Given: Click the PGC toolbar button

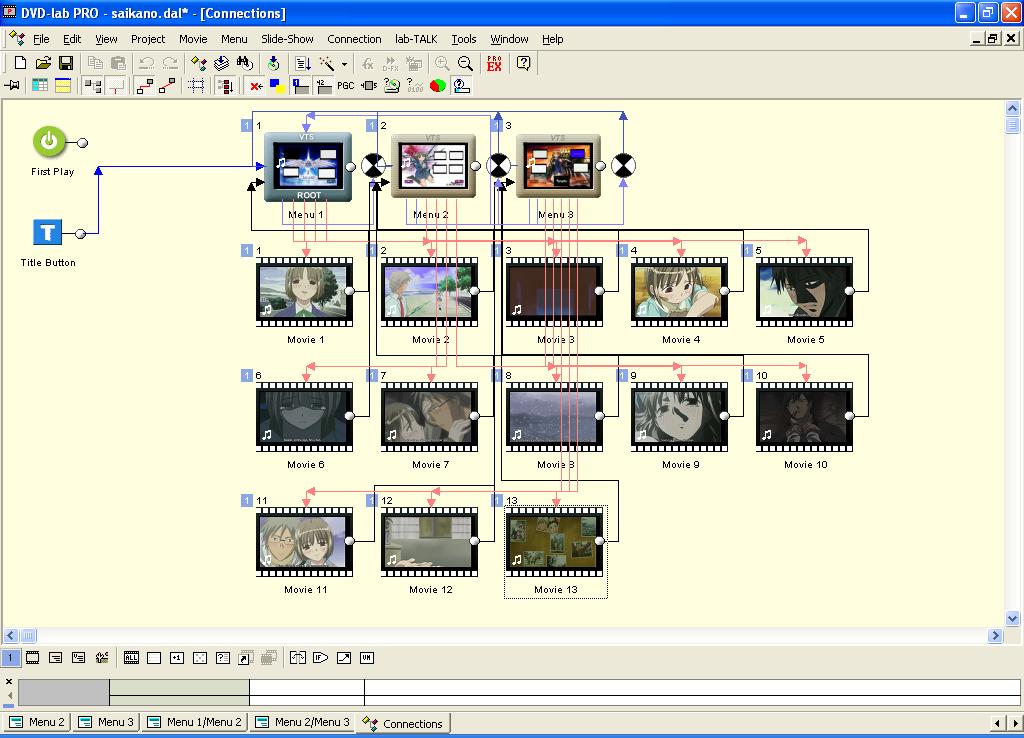Looking at the screenshot, I should click(x=345, y=86).
